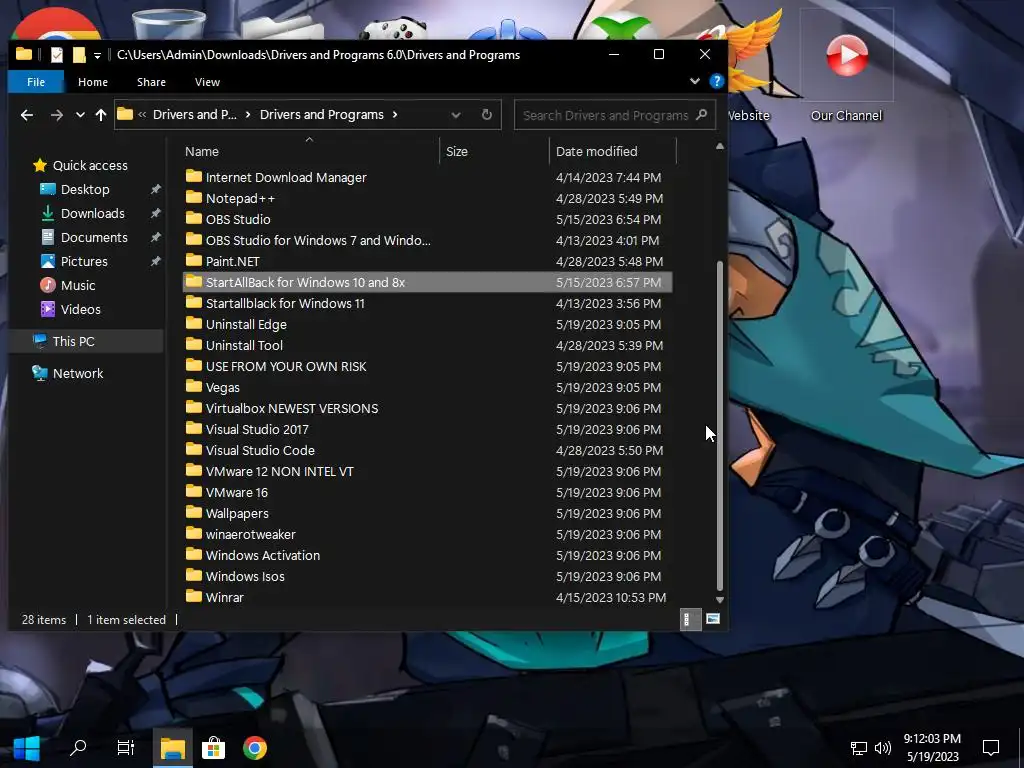1024x768 pixels.
Task: Open Music in the navigation pane
Action: click(x=78, y=285)
